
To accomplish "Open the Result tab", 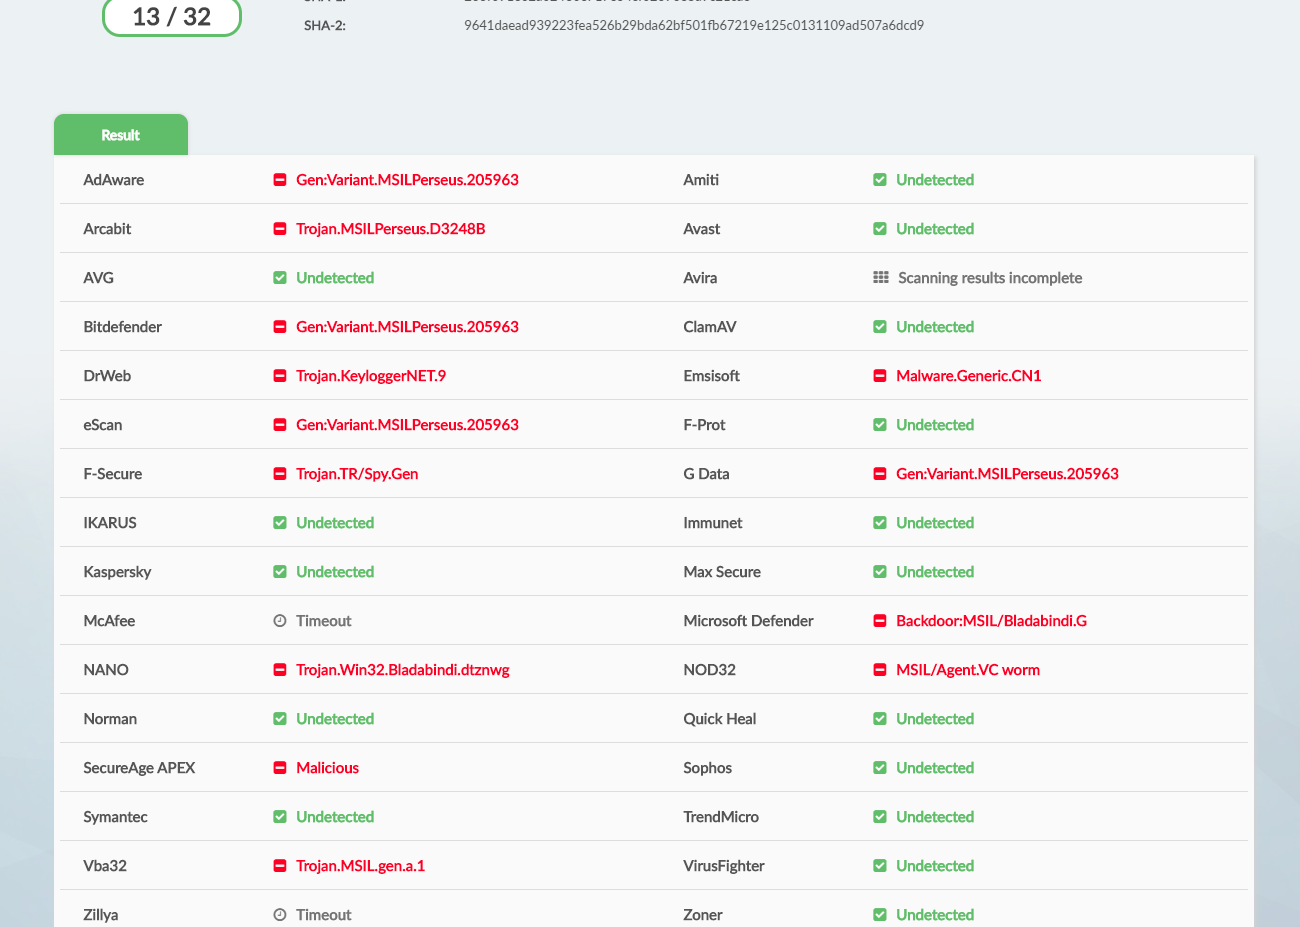I will (x=120, y=135).
